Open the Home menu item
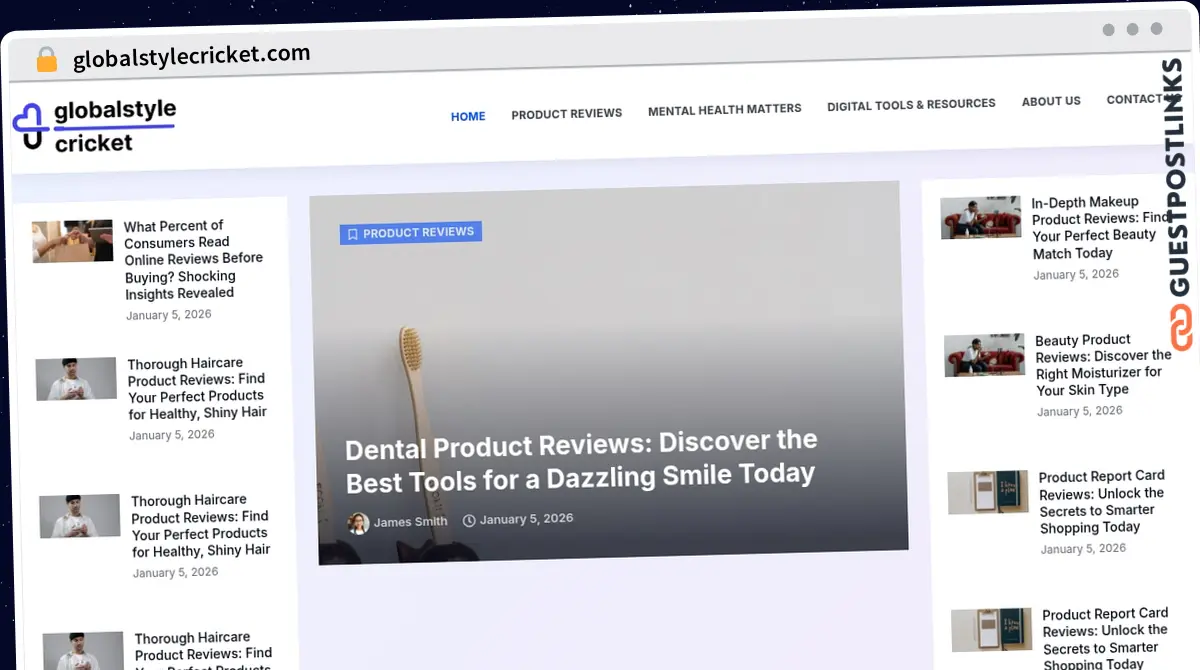 468,116
